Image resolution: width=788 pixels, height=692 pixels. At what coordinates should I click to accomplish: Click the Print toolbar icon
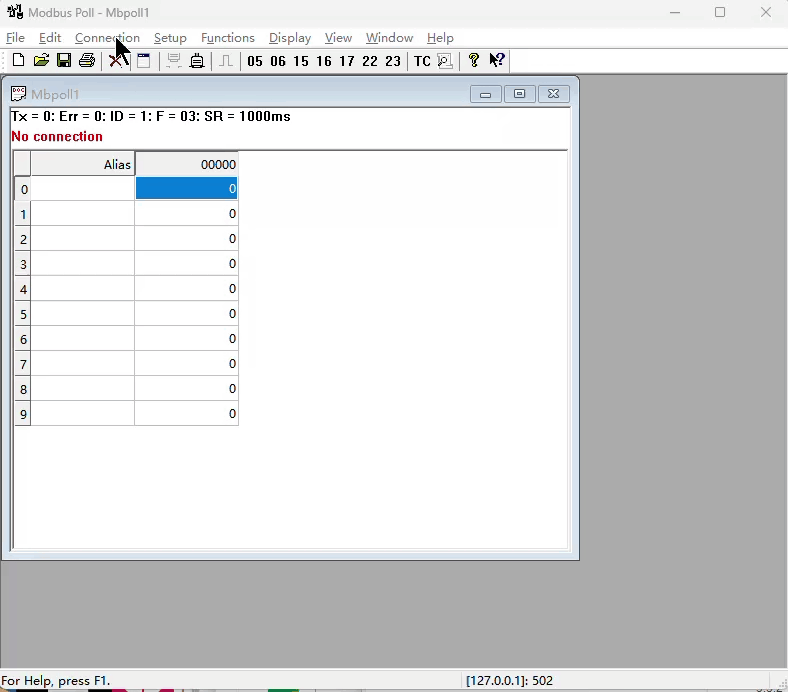pyautogui.click(x=87, y=61)
